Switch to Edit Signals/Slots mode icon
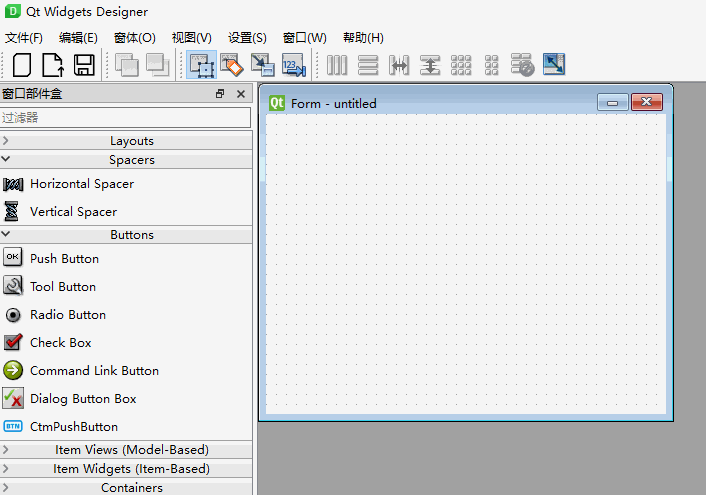 click(232, 65)
